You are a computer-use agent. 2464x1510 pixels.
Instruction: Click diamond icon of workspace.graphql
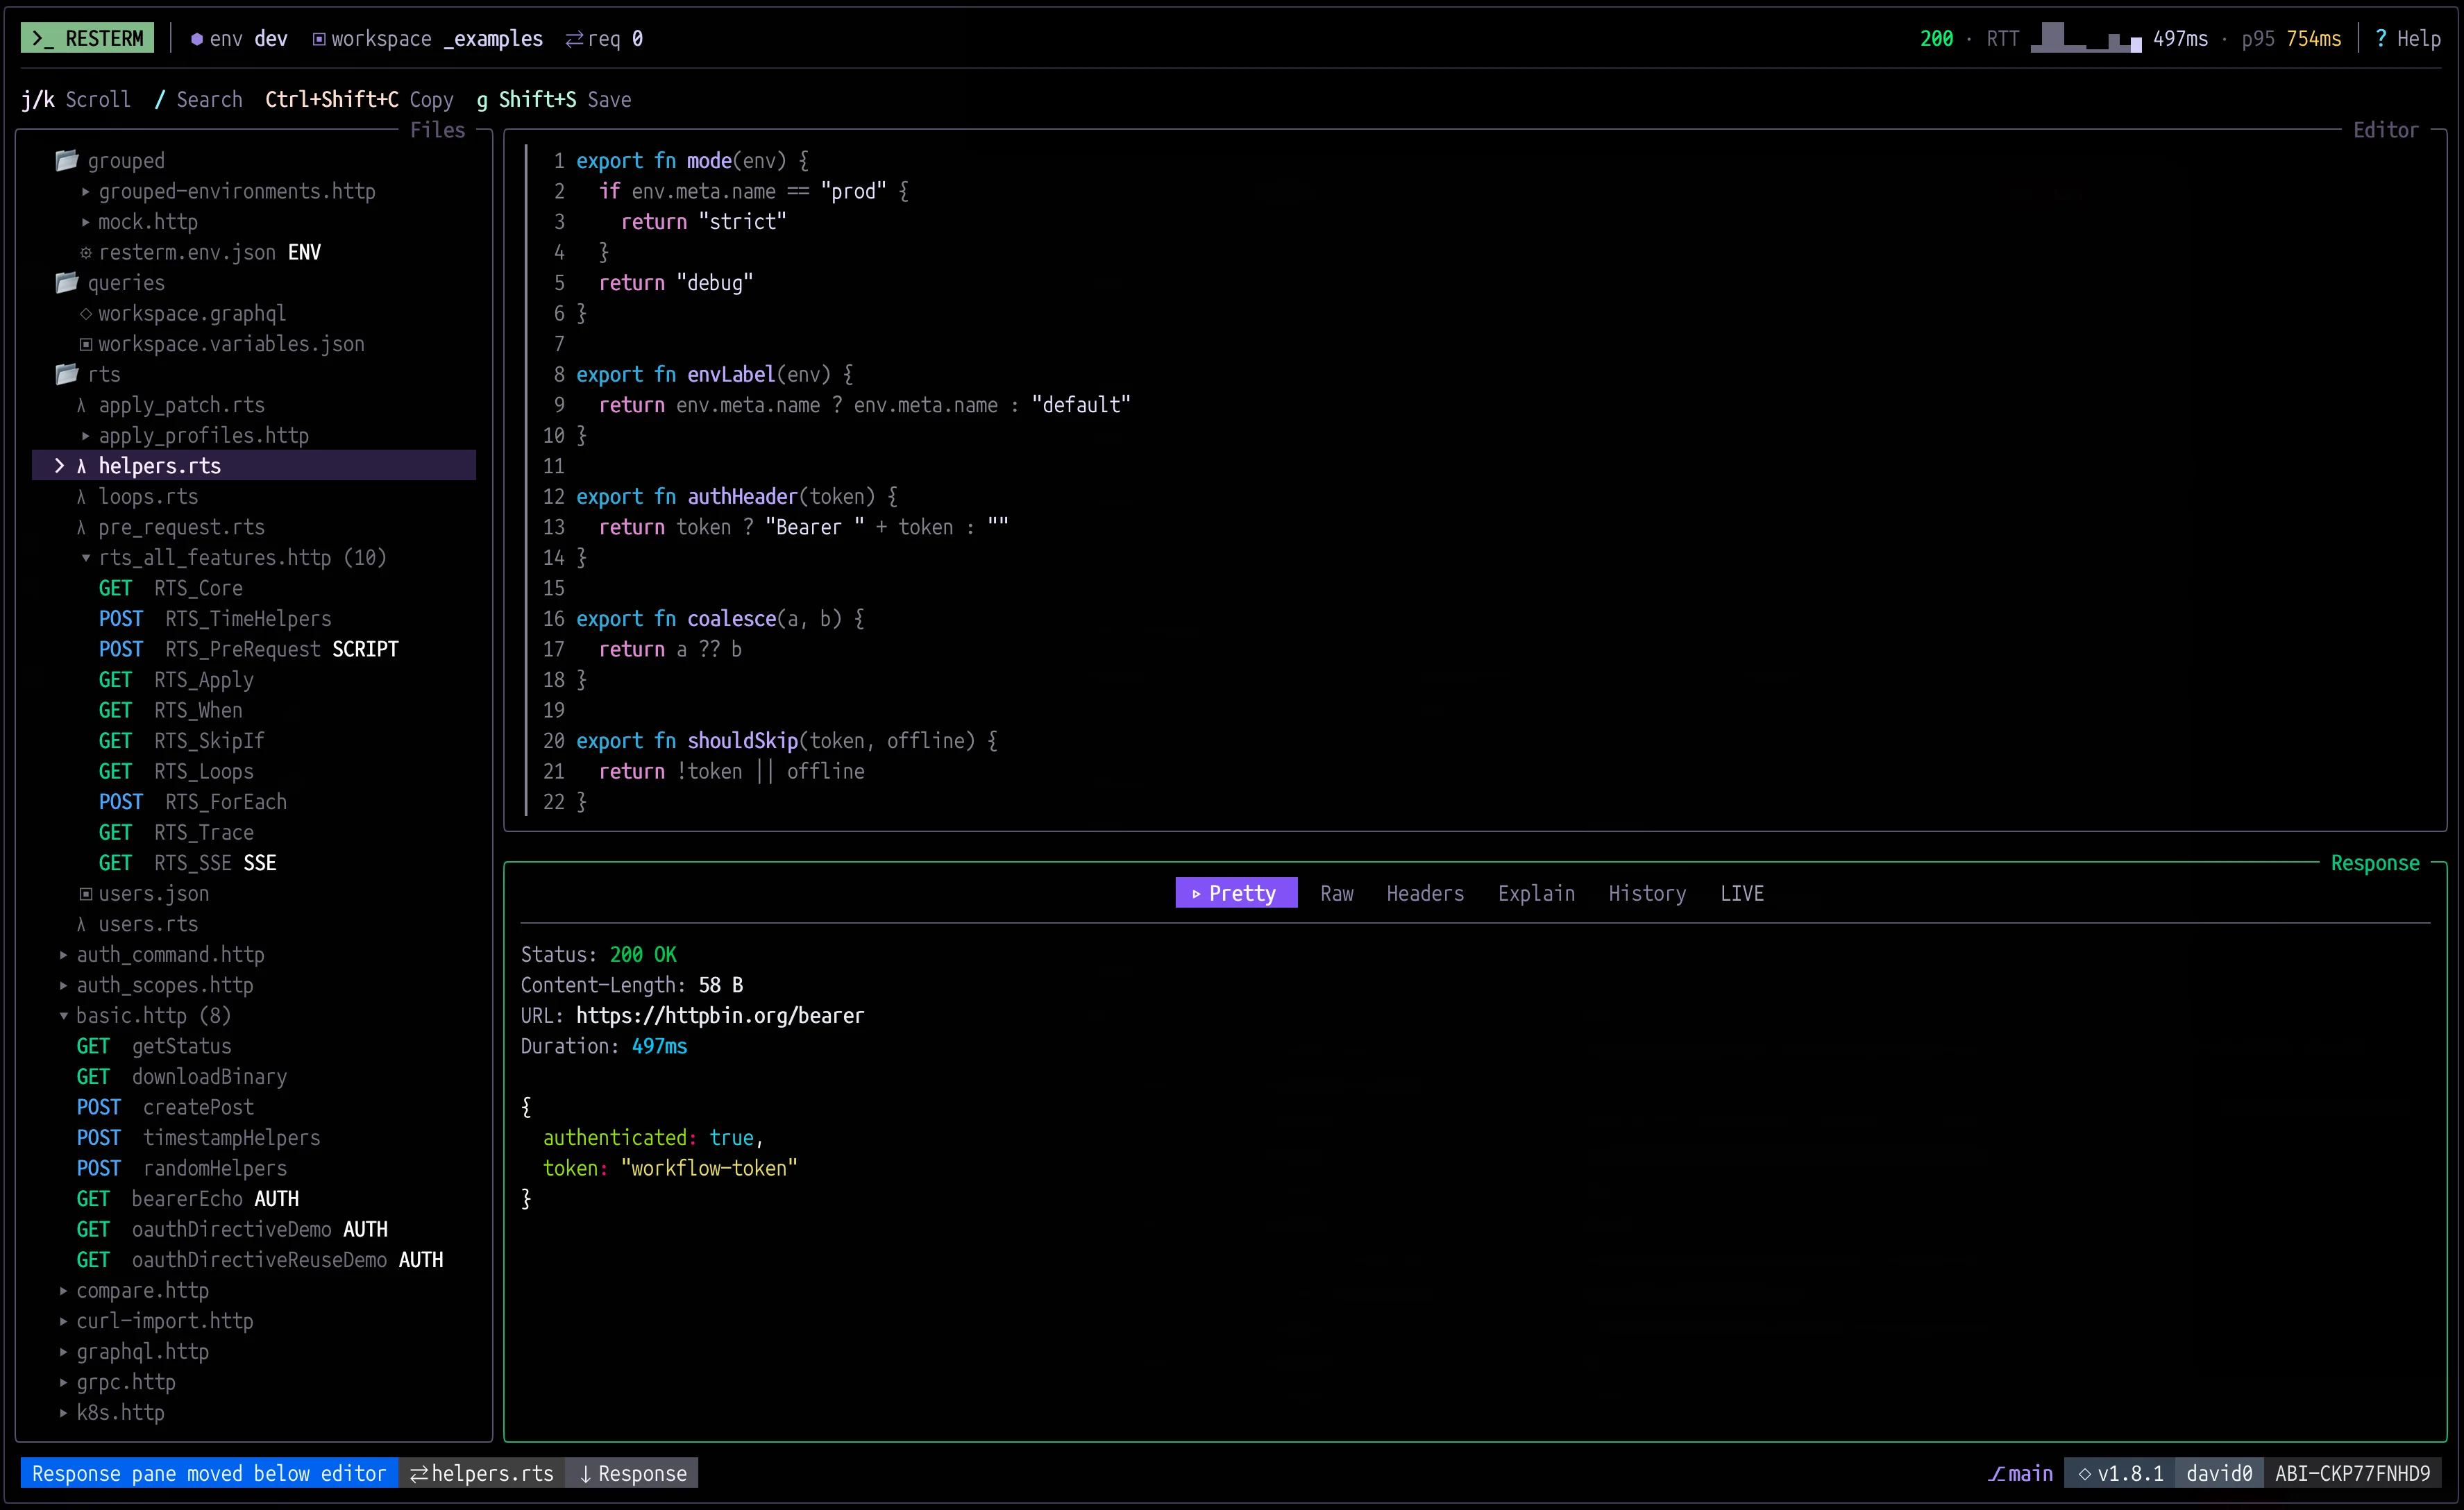86,313
